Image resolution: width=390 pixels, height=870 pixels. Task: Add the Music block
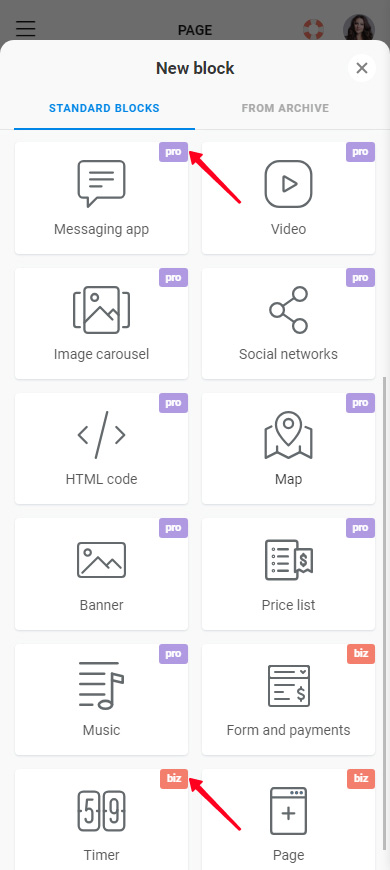[x=102, y=699]
